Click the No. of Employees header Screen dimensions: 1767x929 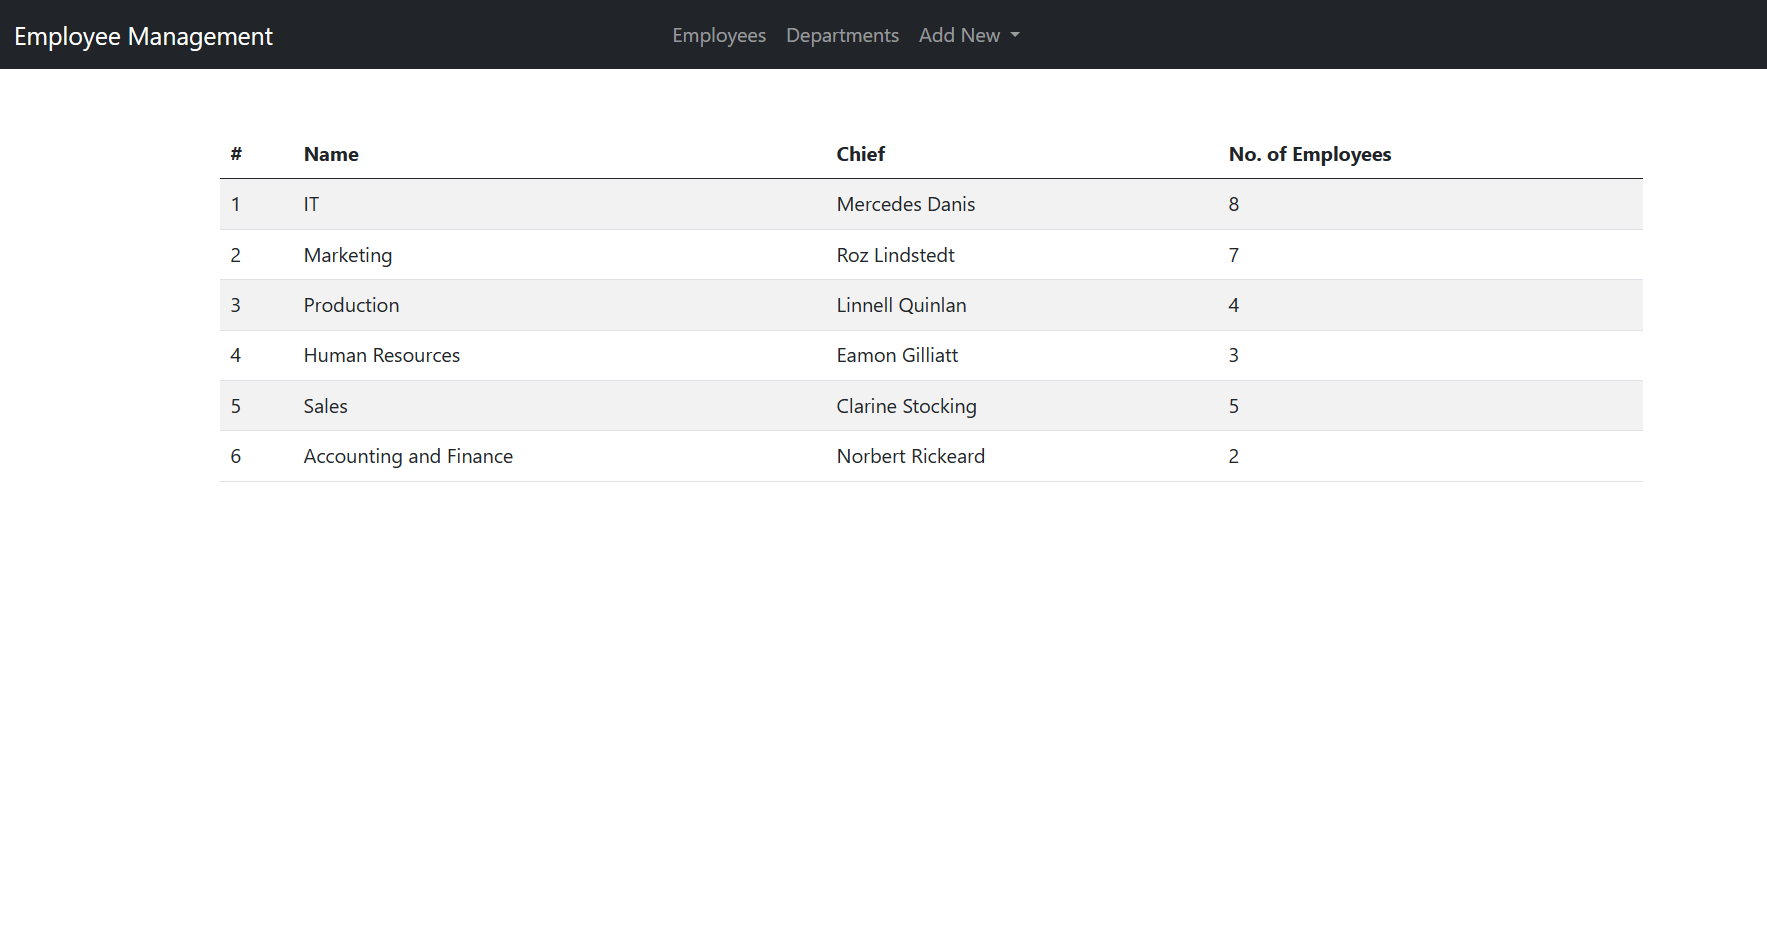coord(1310,154)
